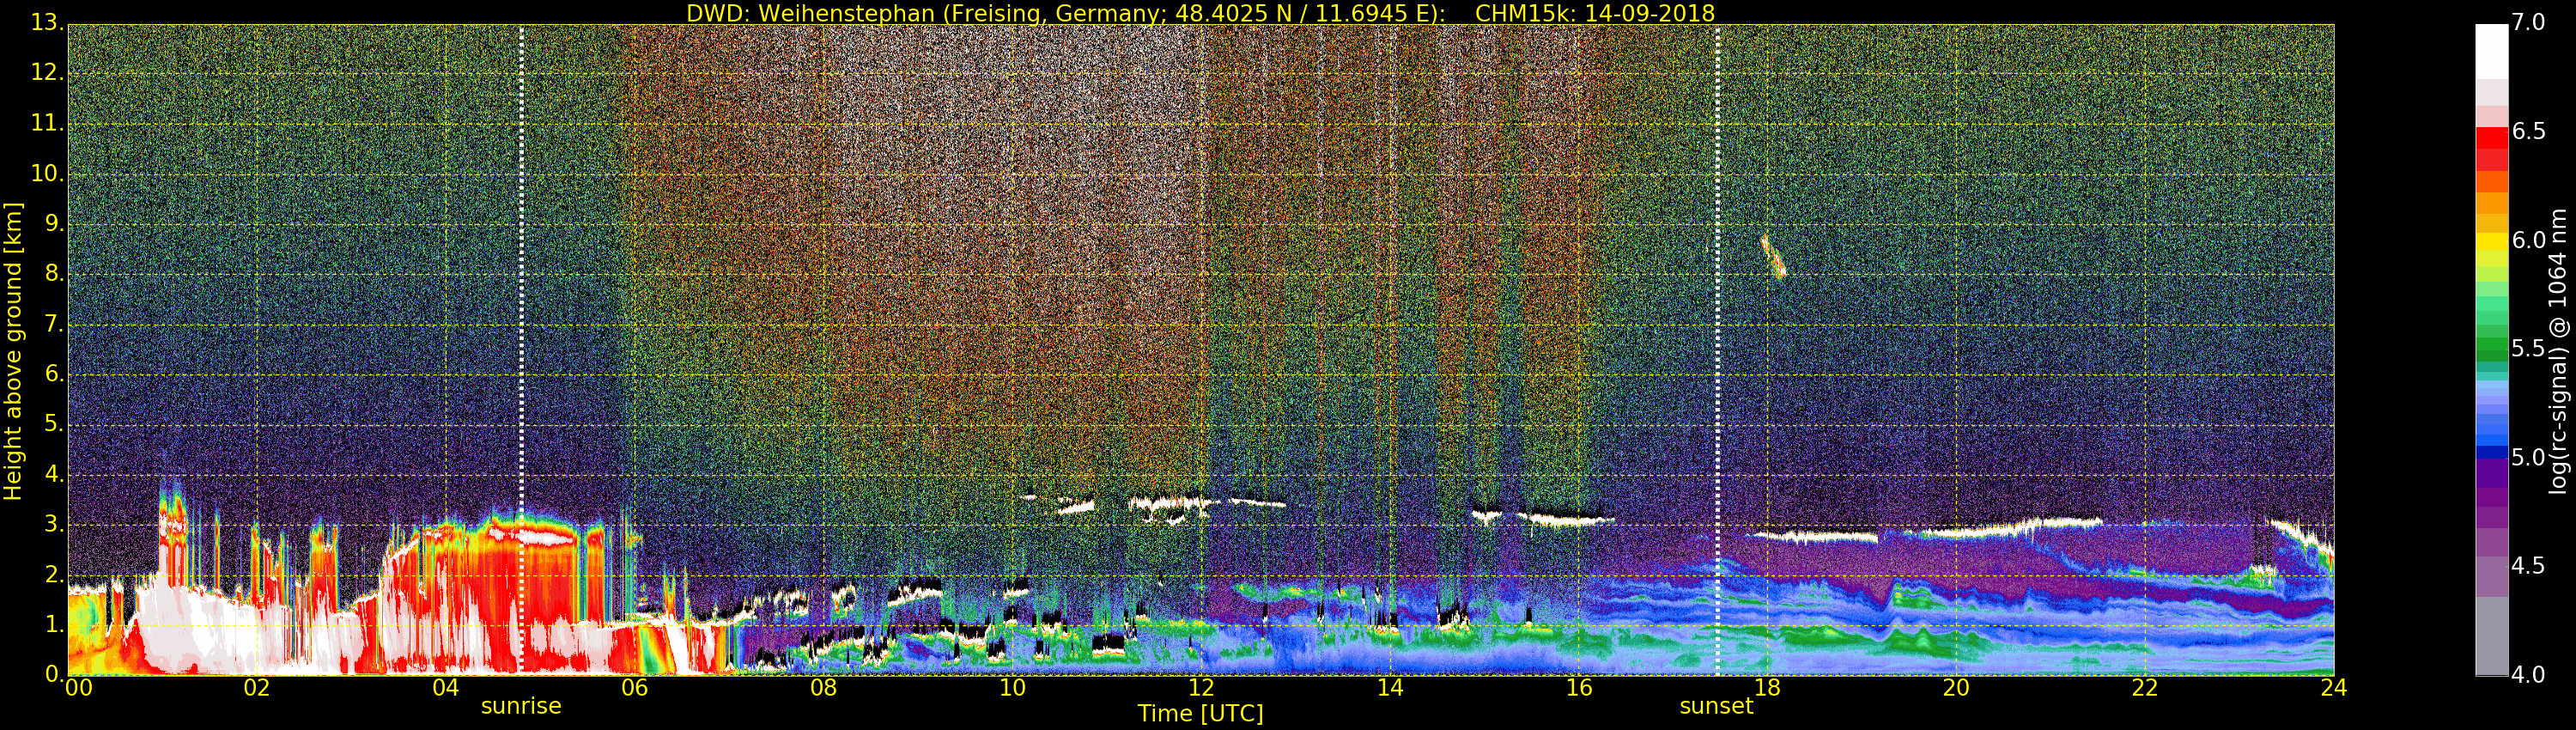Click the colorbar '4.0' tick label
The width and height of the screenshot is (2576, 730).
coord(2528,675)
